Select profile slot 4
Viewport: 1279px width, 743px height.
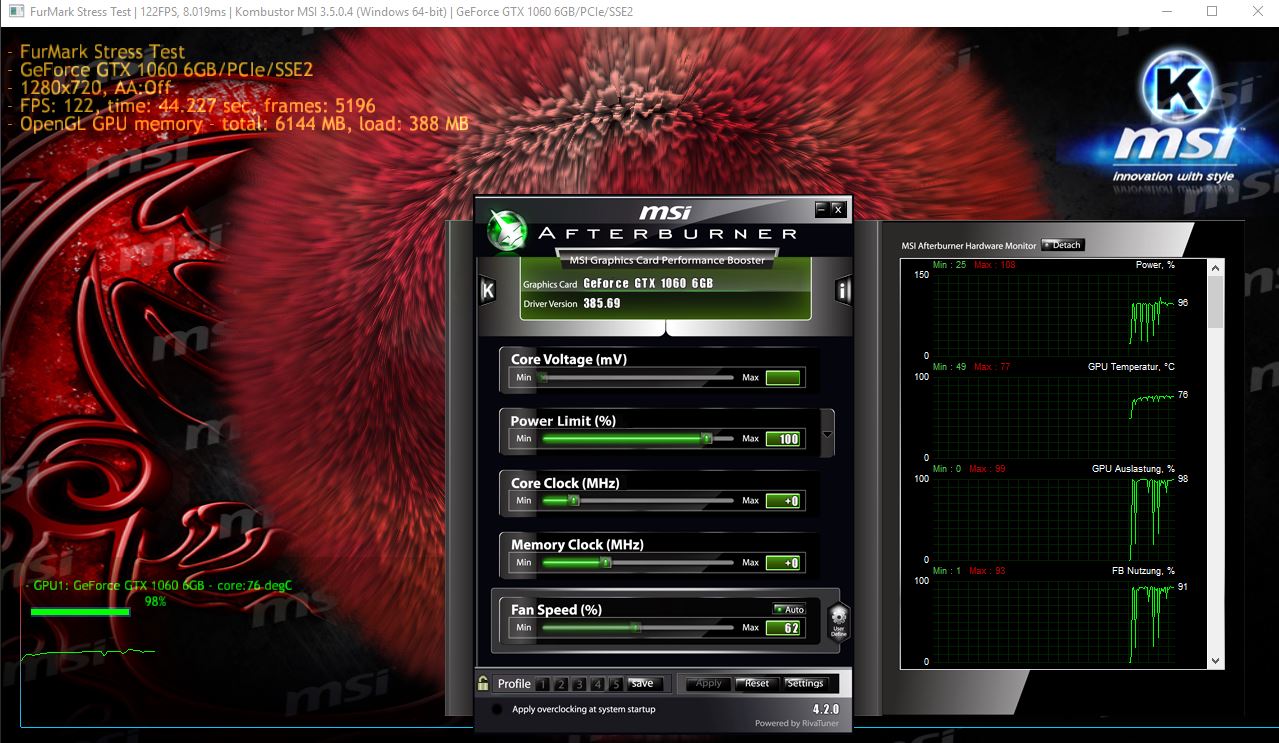tap(597, 684)
